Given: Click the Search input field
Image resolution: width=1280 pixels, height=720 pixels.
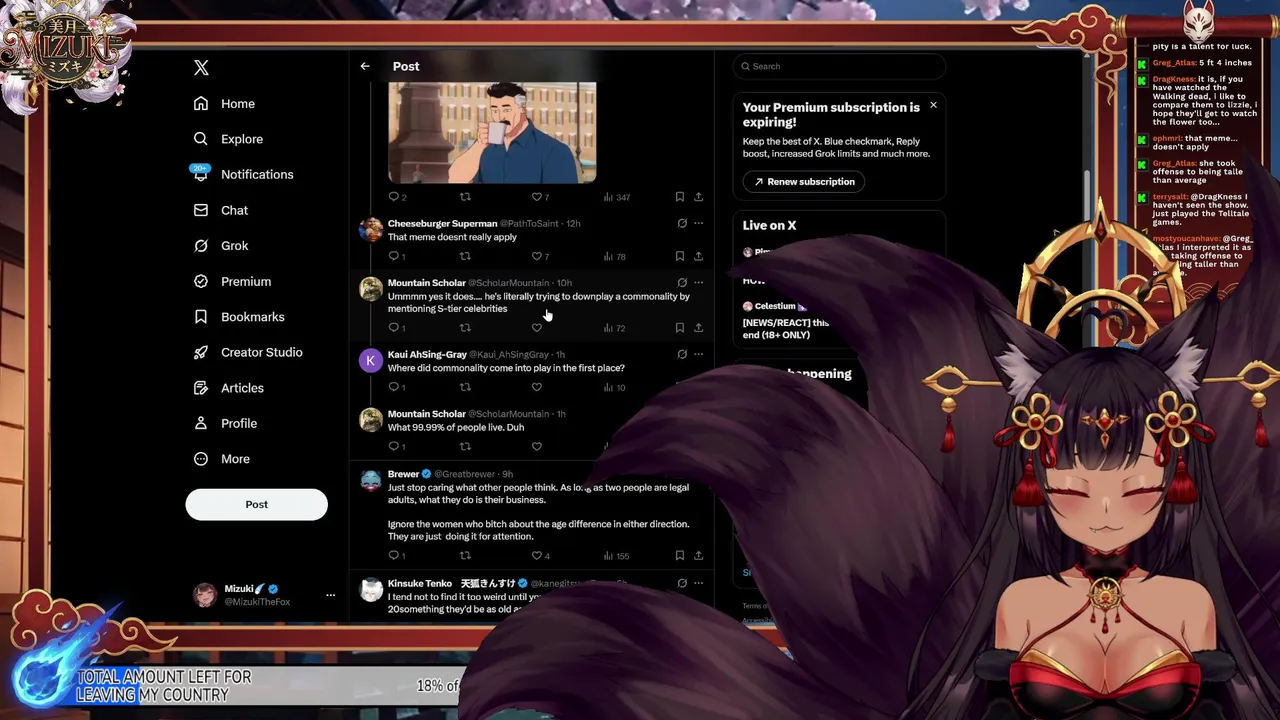Looking at the screenshot, I should (x=838, y=66).
